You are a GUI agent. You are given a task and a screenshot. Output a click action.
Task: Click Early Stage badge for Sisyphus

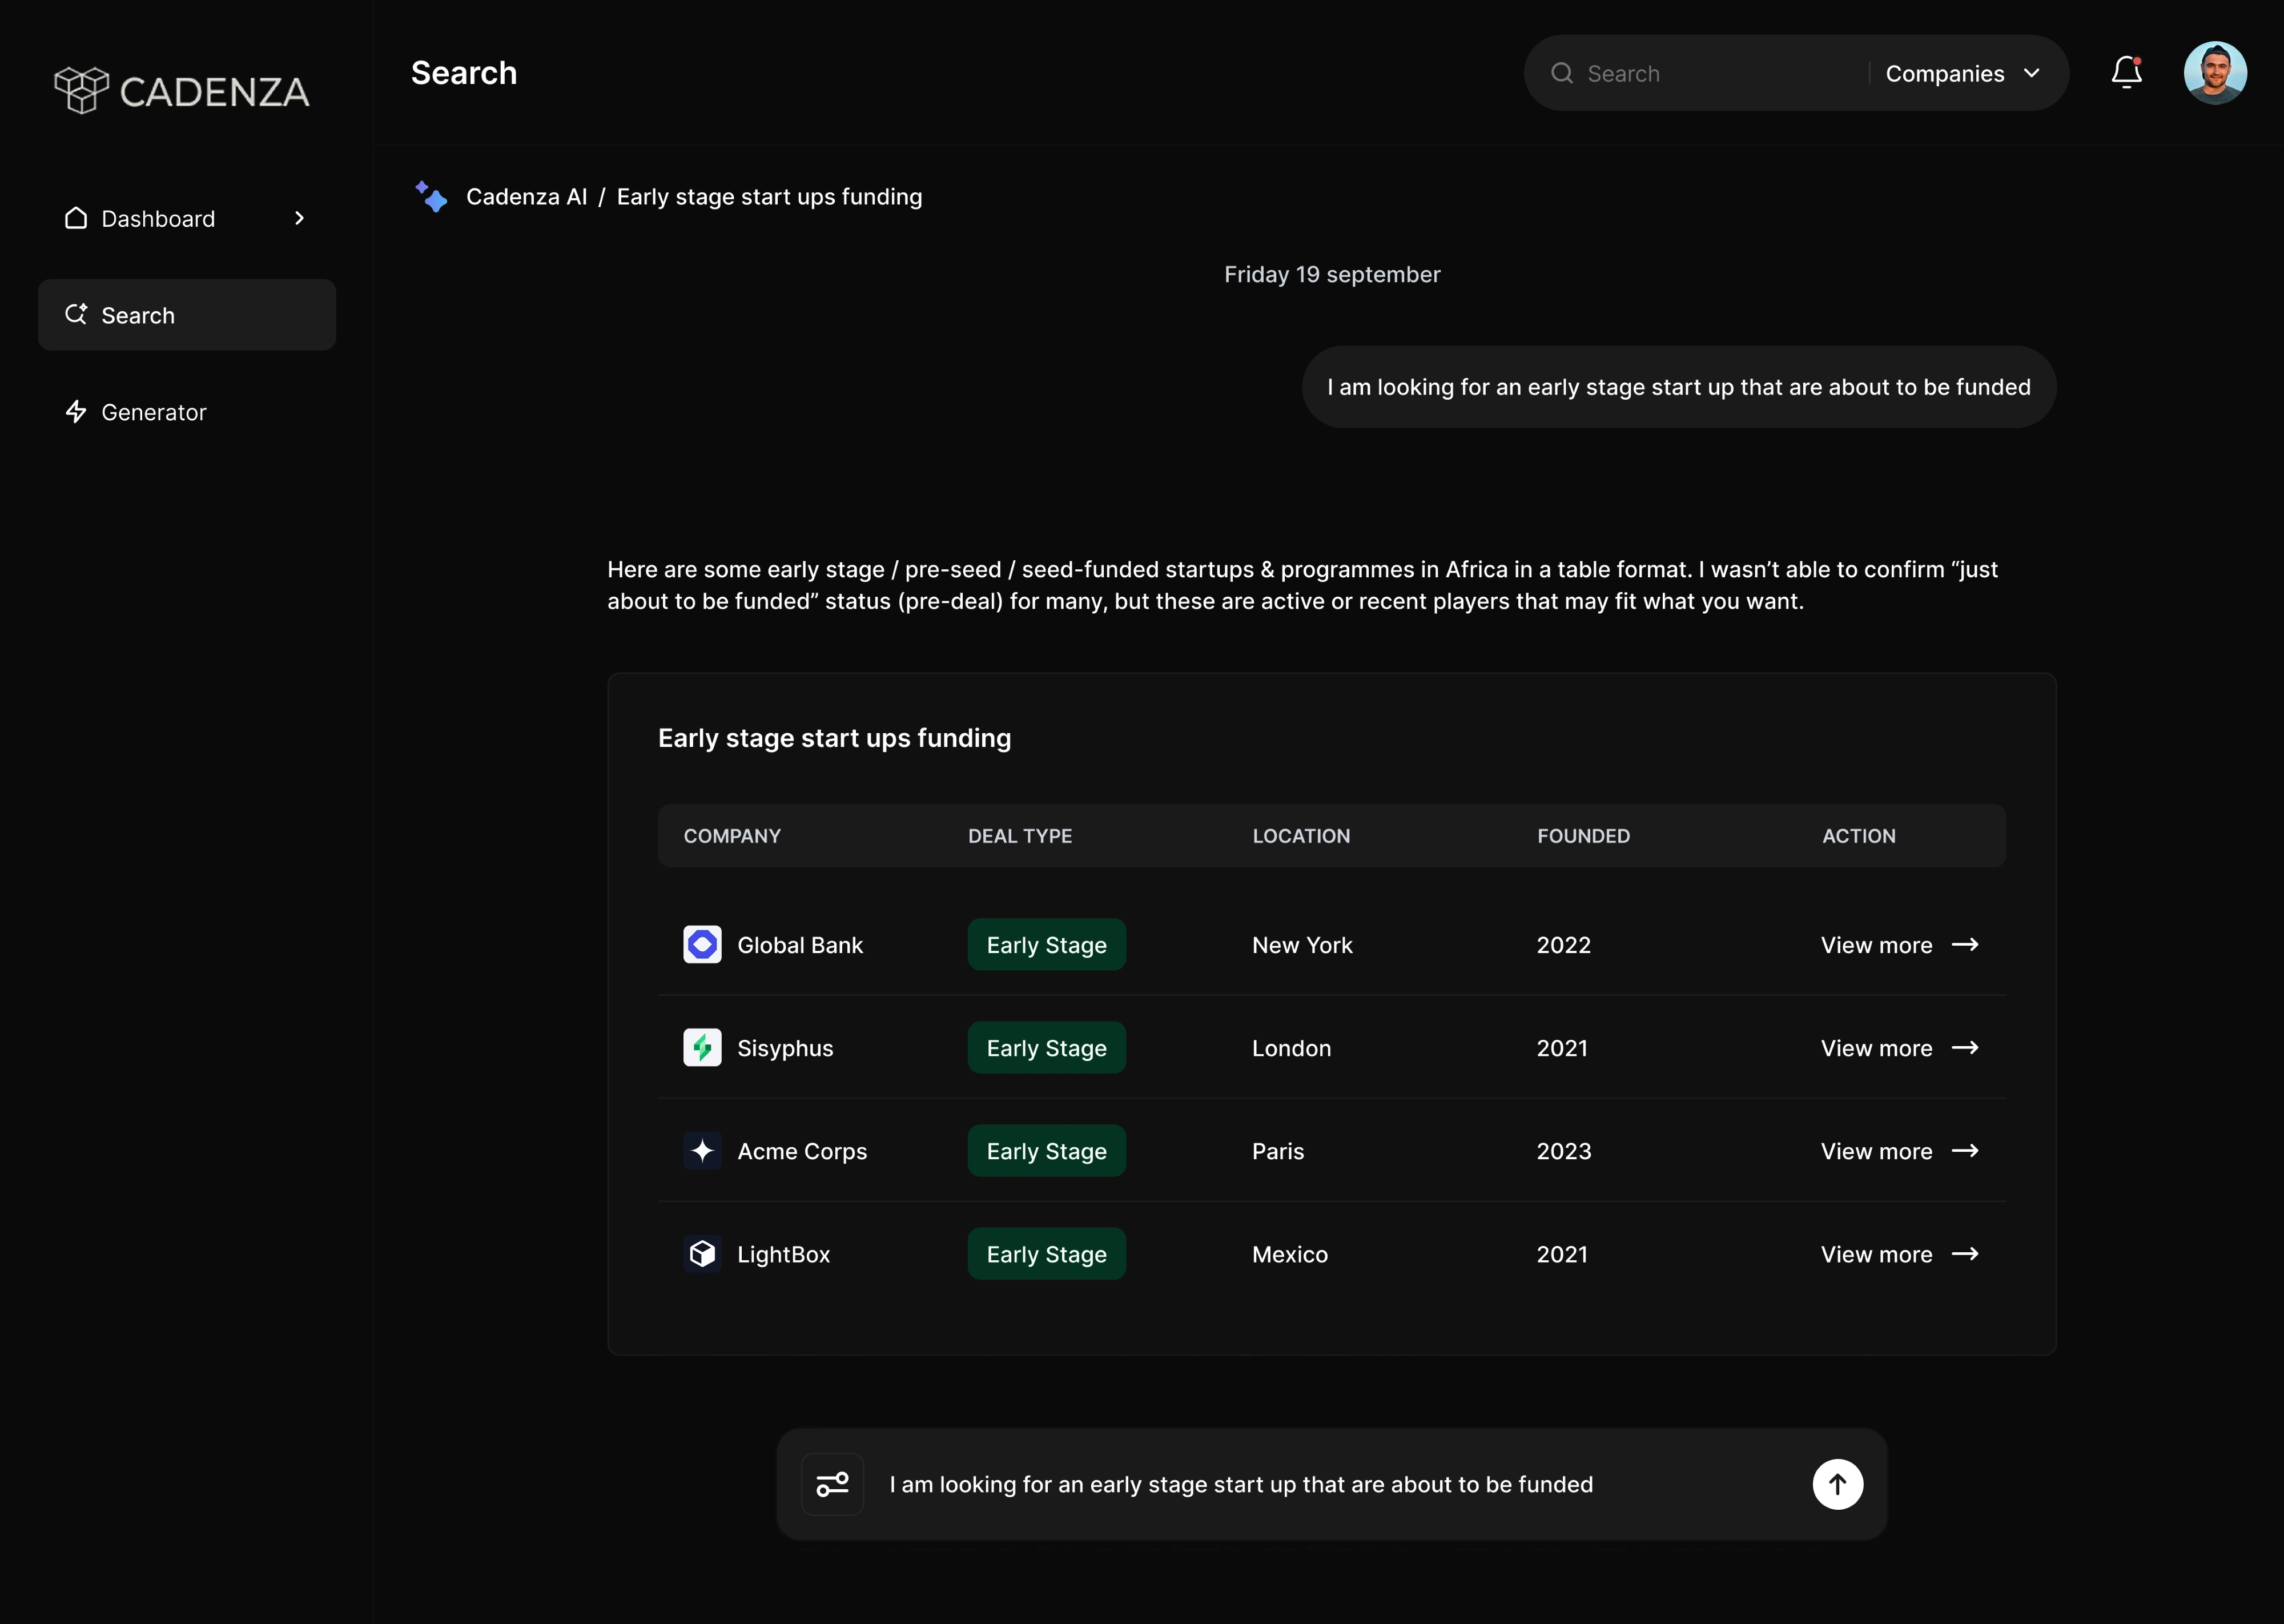click(1046, 1048)
